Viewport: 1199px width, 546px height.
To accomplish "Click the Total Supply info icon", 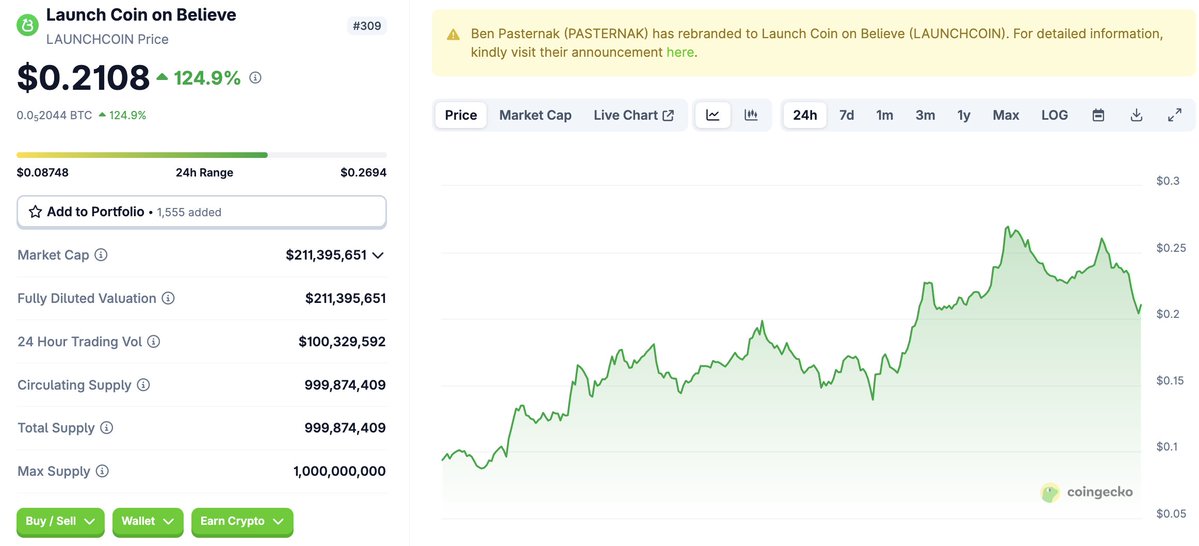I will pos(106,428).
